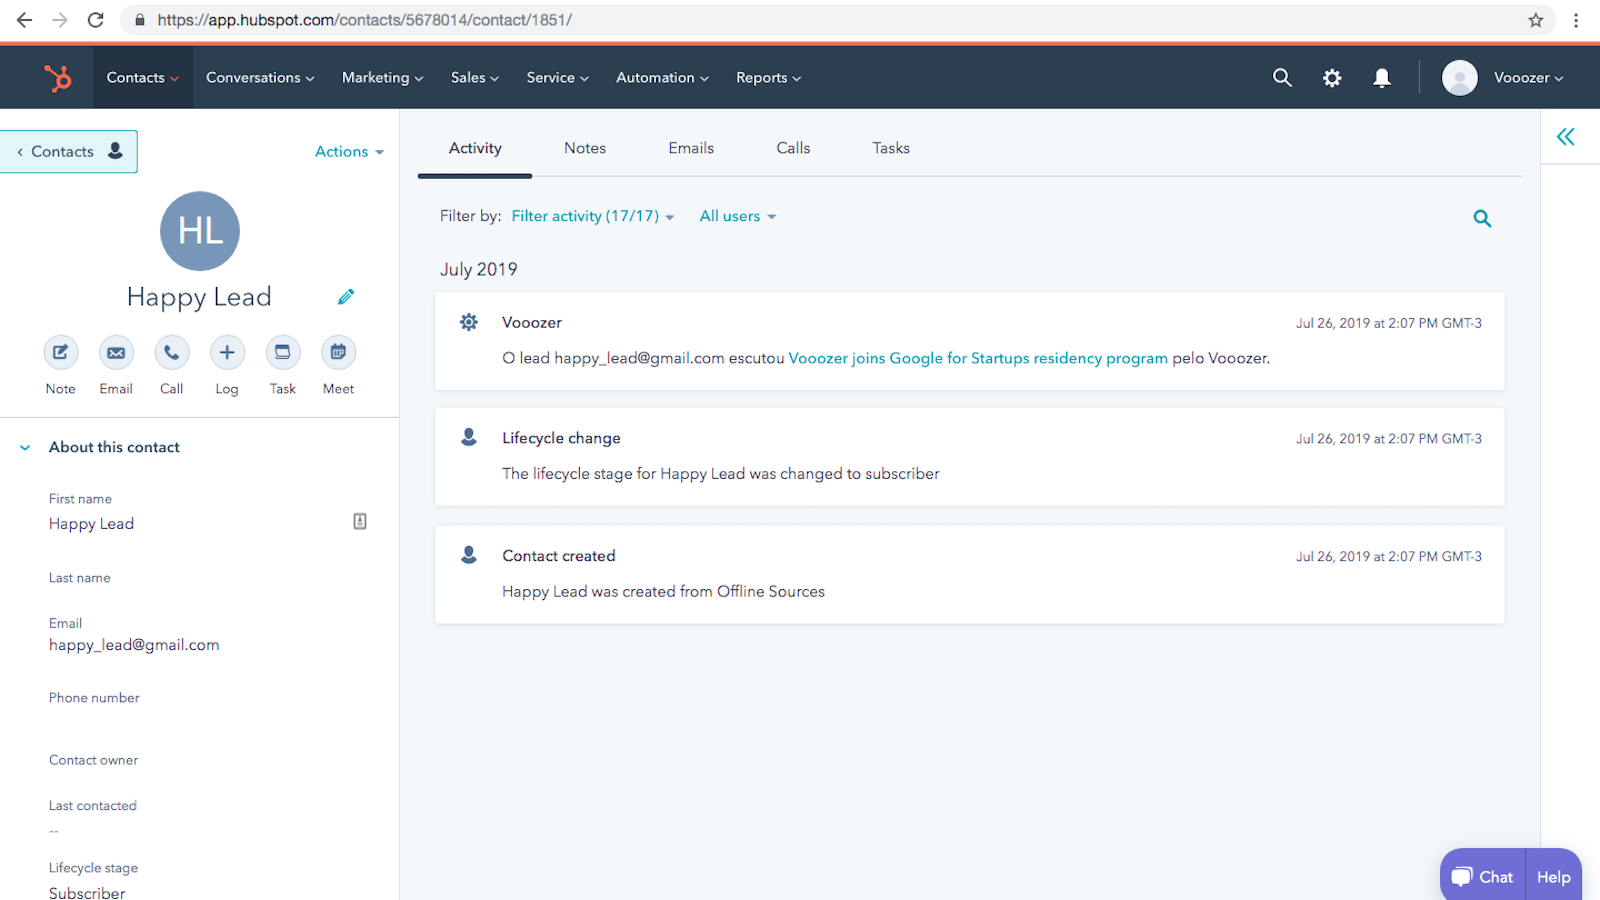Open the Voozer Google for Startups audio link
The image size is (1600, 900).
[x=978, y=358]
